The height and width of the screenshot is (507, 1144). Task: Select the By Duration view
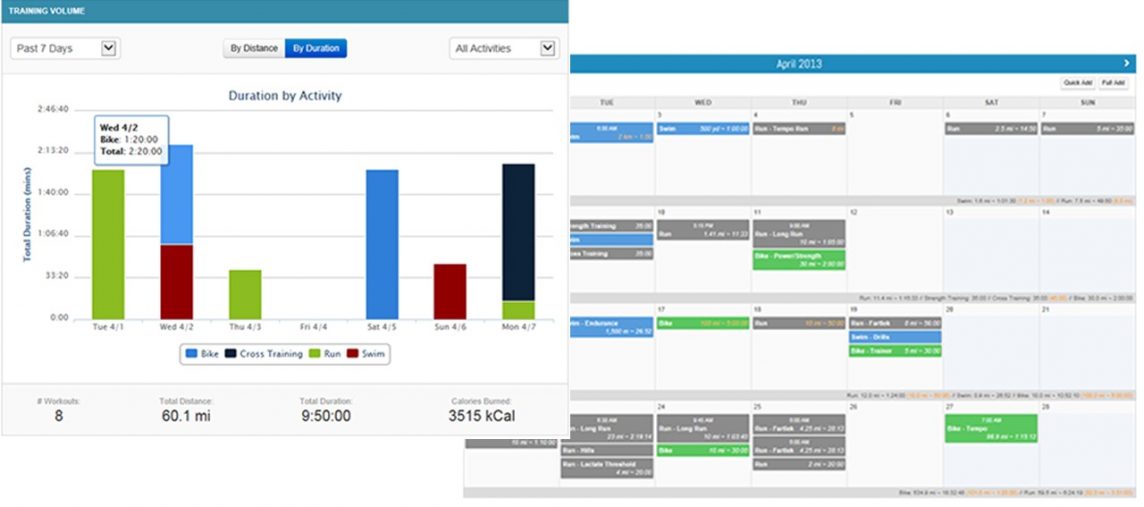(315, 48)
